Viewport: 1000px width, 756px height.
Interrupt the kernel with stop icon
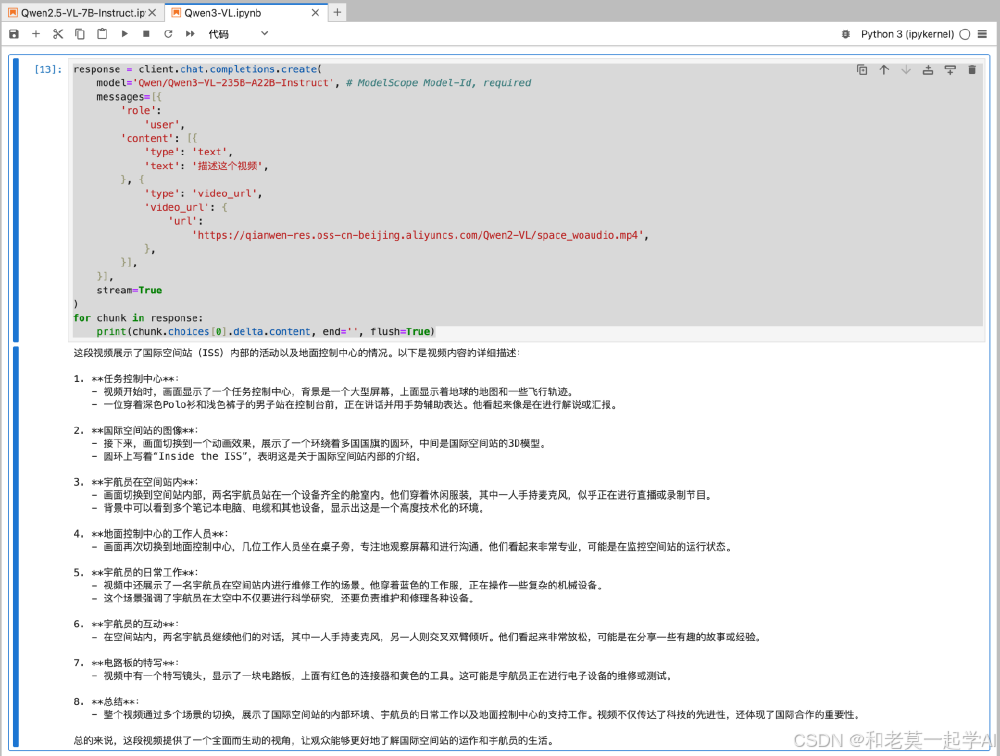[x=146, y=33]
